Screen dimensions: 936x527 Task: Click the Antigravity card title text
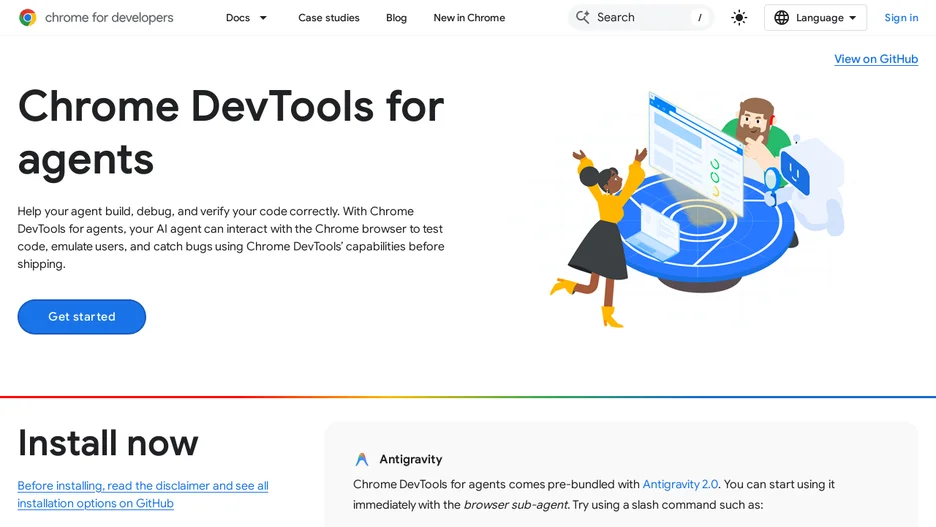coord(411,459)
